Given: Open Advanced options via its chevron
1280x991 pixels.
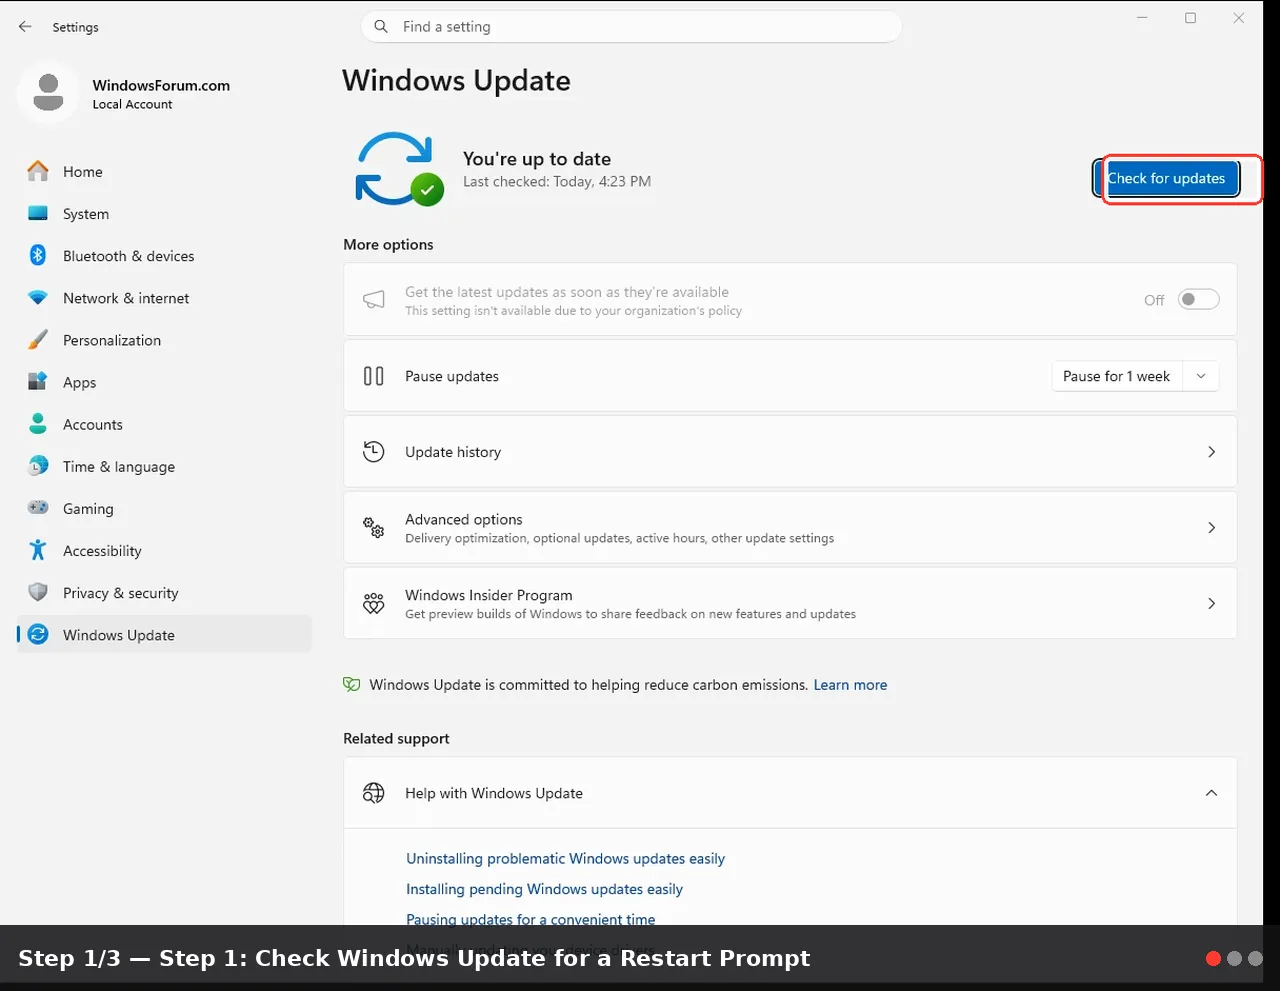Looking at the screenshot, I should (x=1211, y=527).
